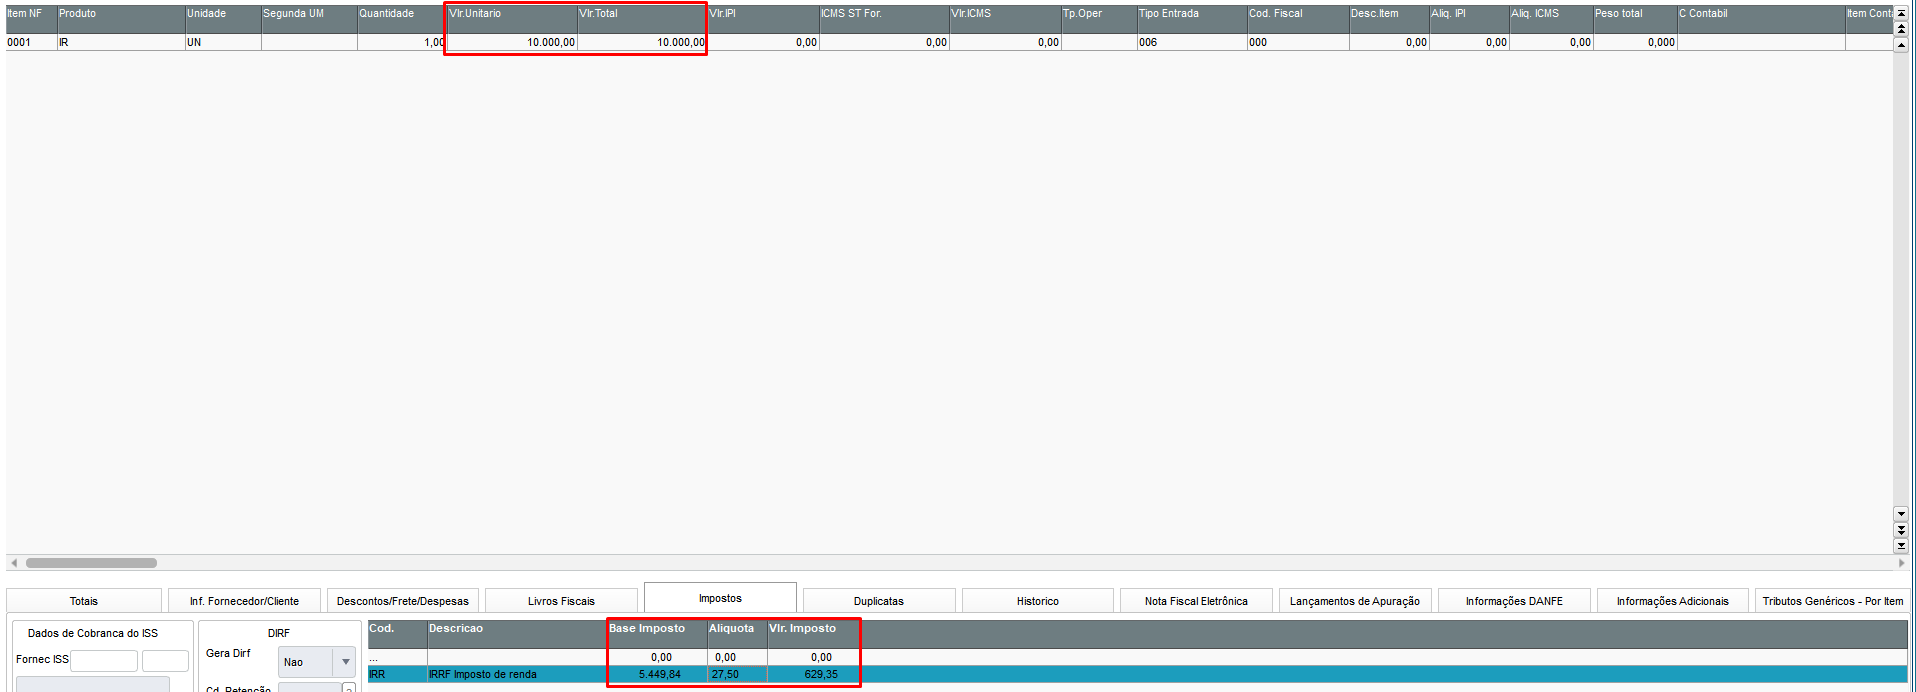Image resolution: width=1916 pixels, height=692 pixels.
Task: Open Tributos Genéricos - Por Item tab
Action: (1832, 601)
